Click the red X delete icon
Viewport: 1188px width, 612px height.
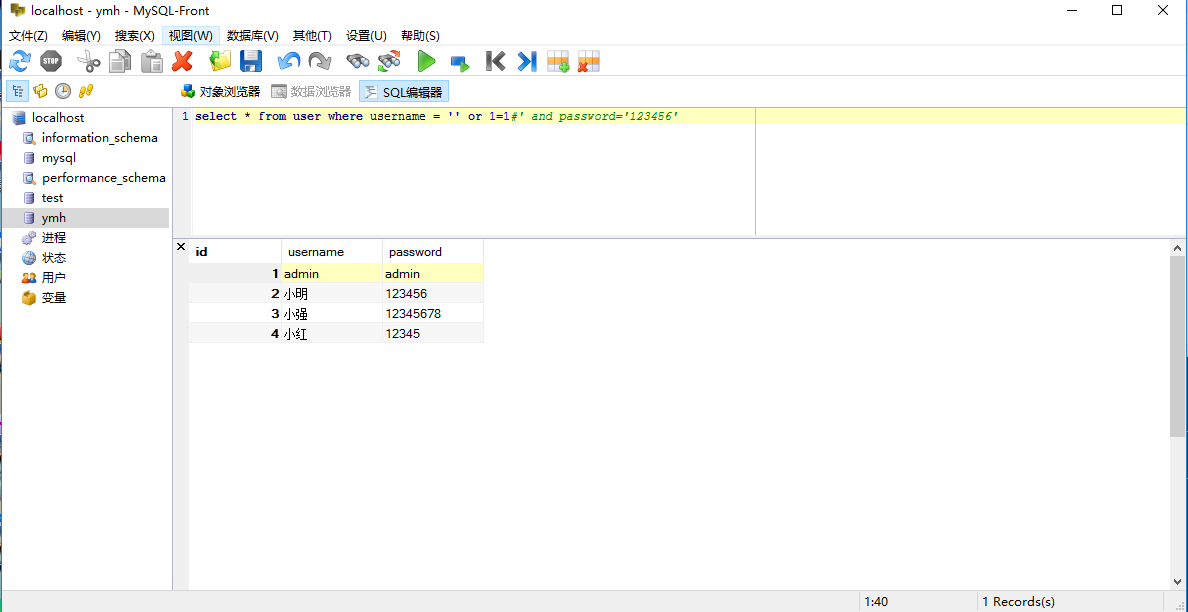click(x=182, y=62)
